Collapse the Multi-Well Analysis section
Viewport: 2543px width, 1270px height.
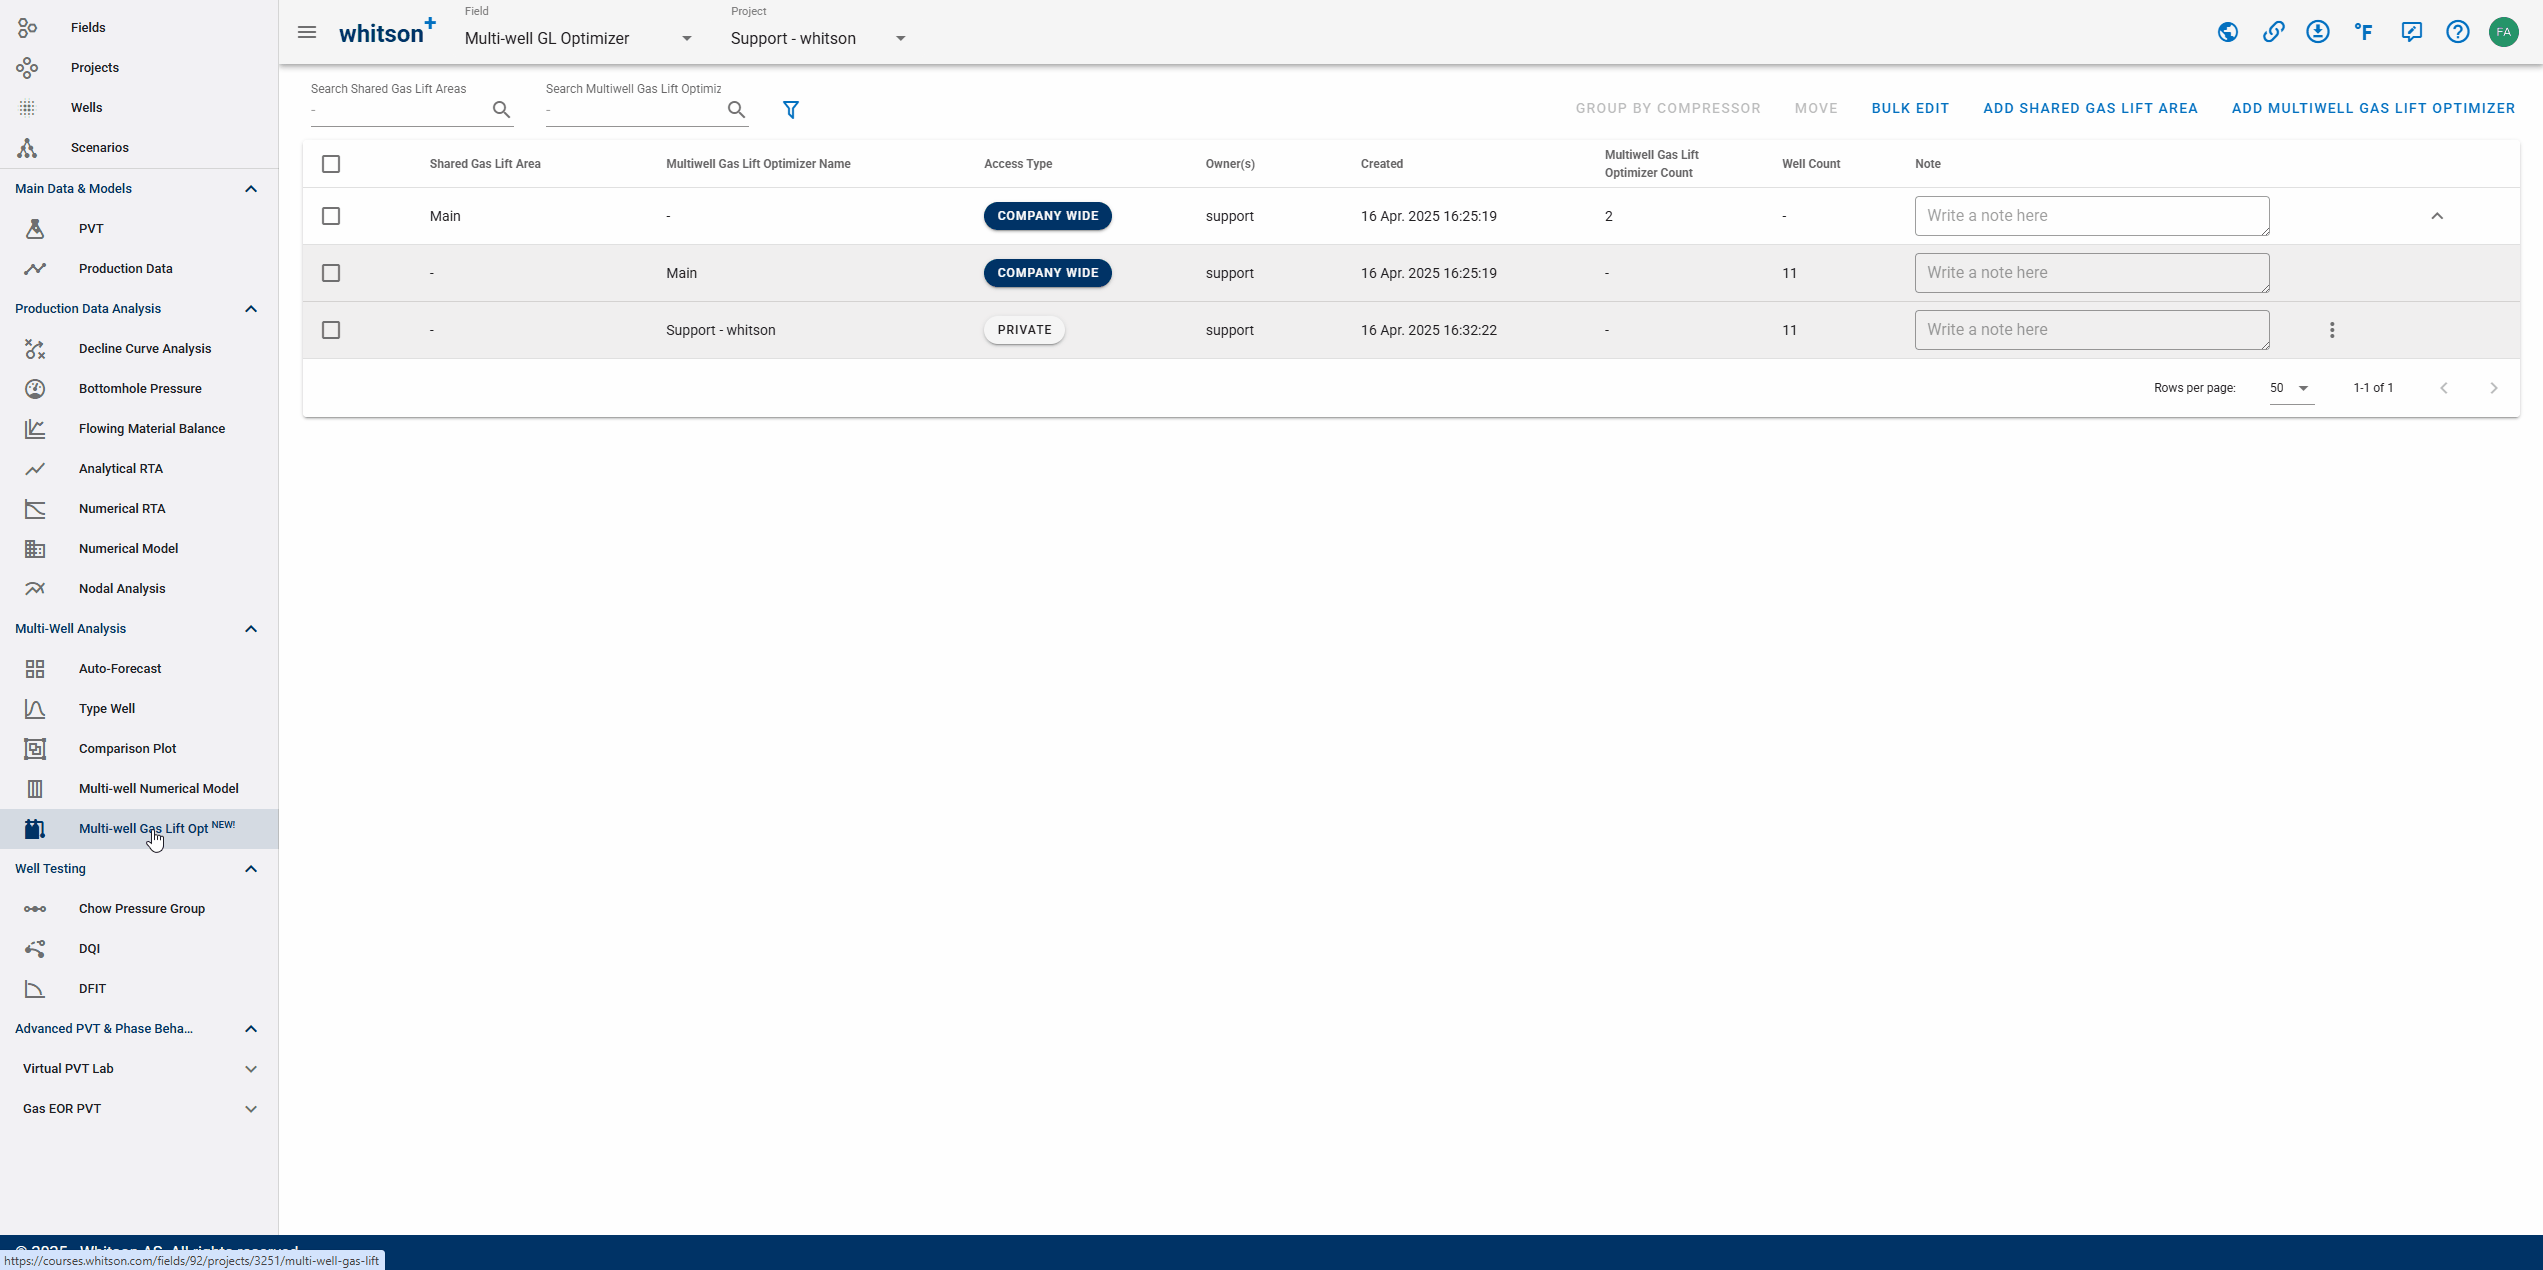(x=251, y=628)
